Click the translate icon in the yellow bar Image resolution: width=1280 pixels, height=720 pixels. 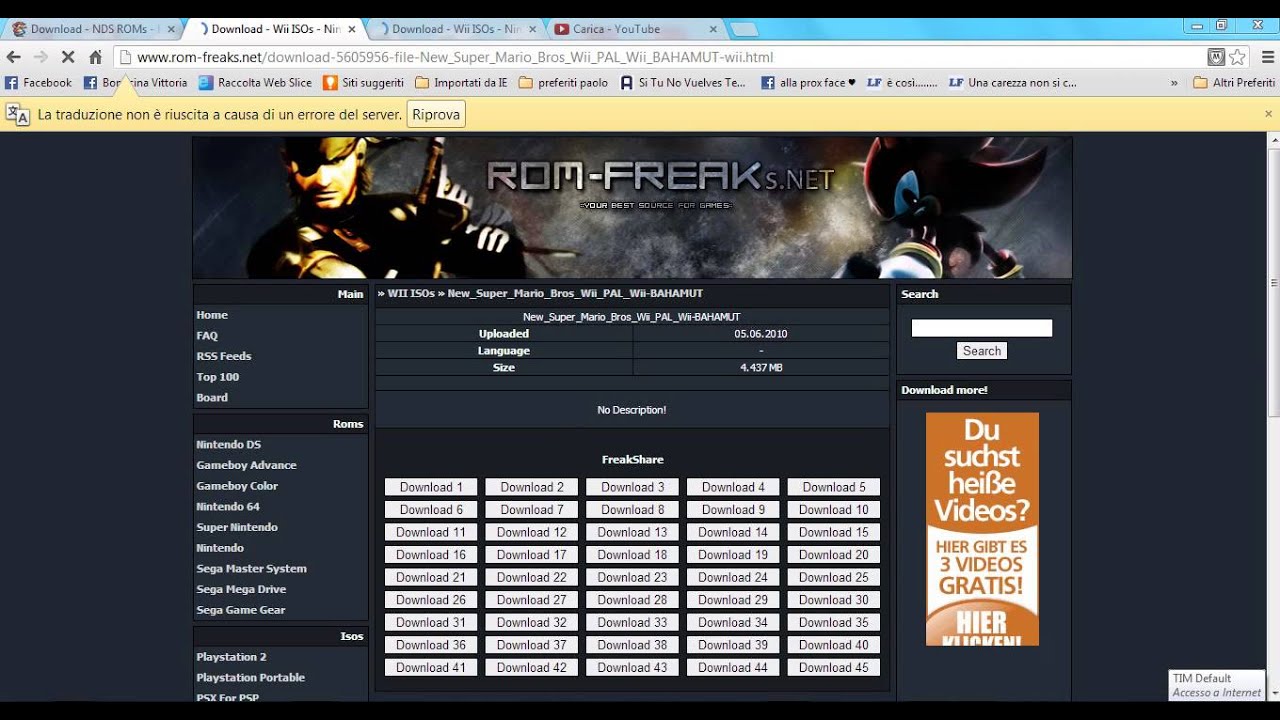coord(18,114)
